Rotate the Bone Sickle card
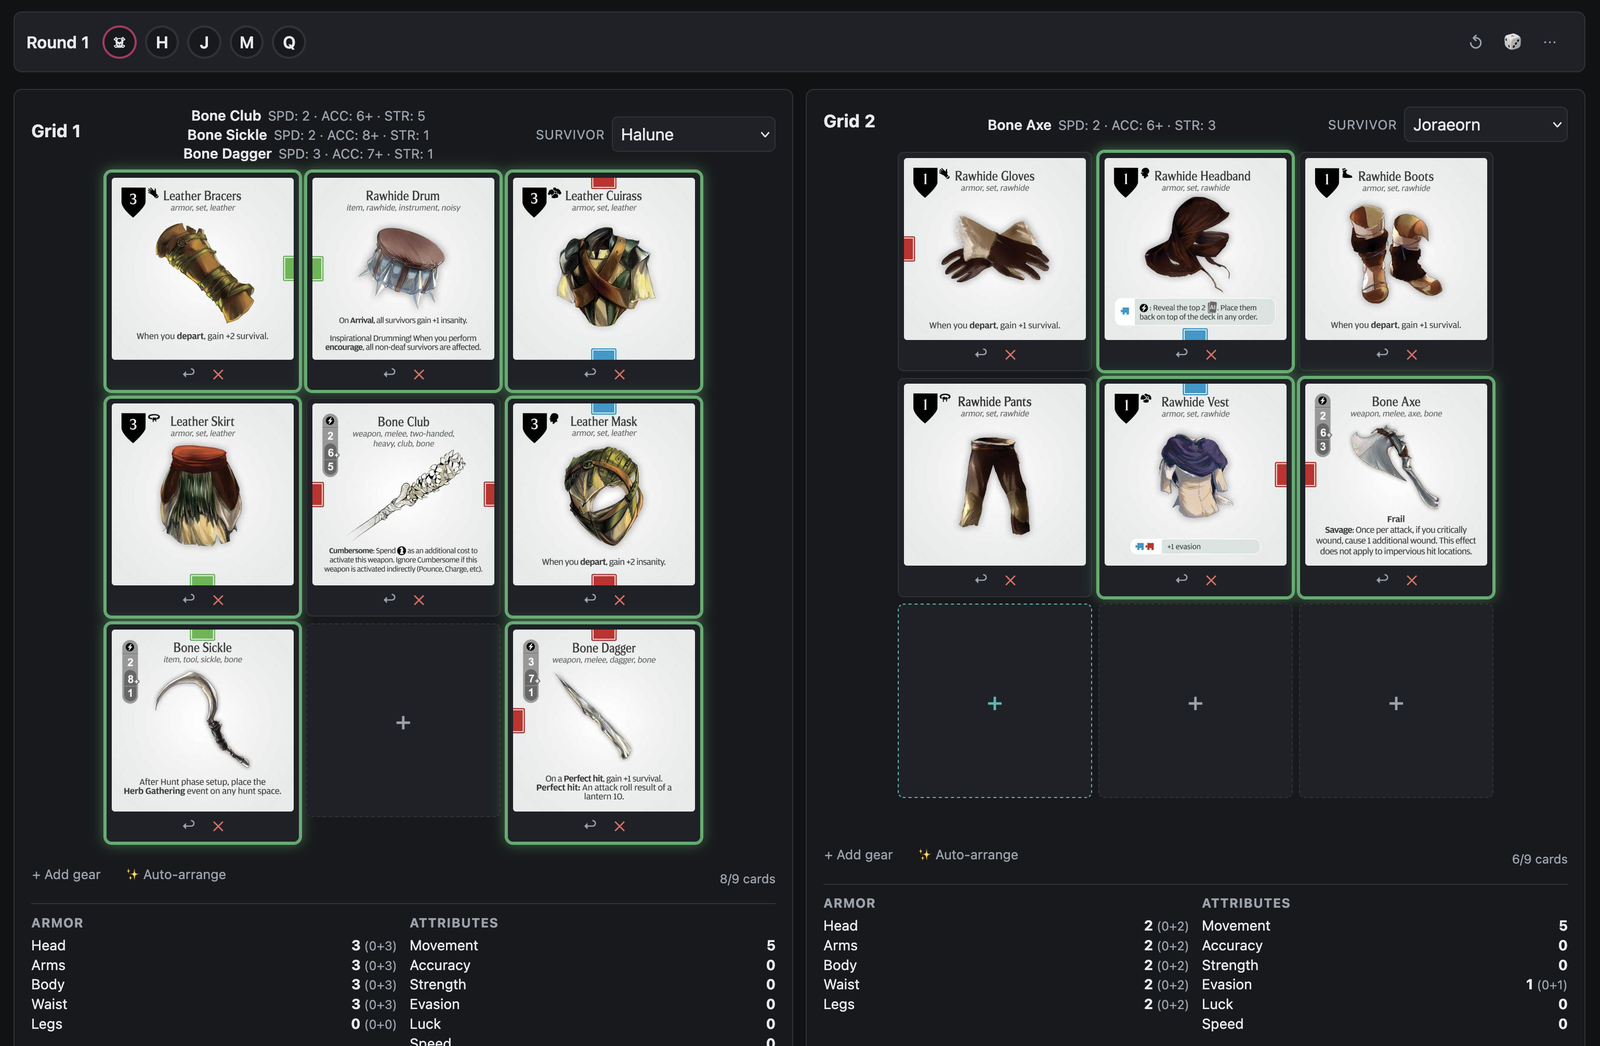 (x=188, y=825)
